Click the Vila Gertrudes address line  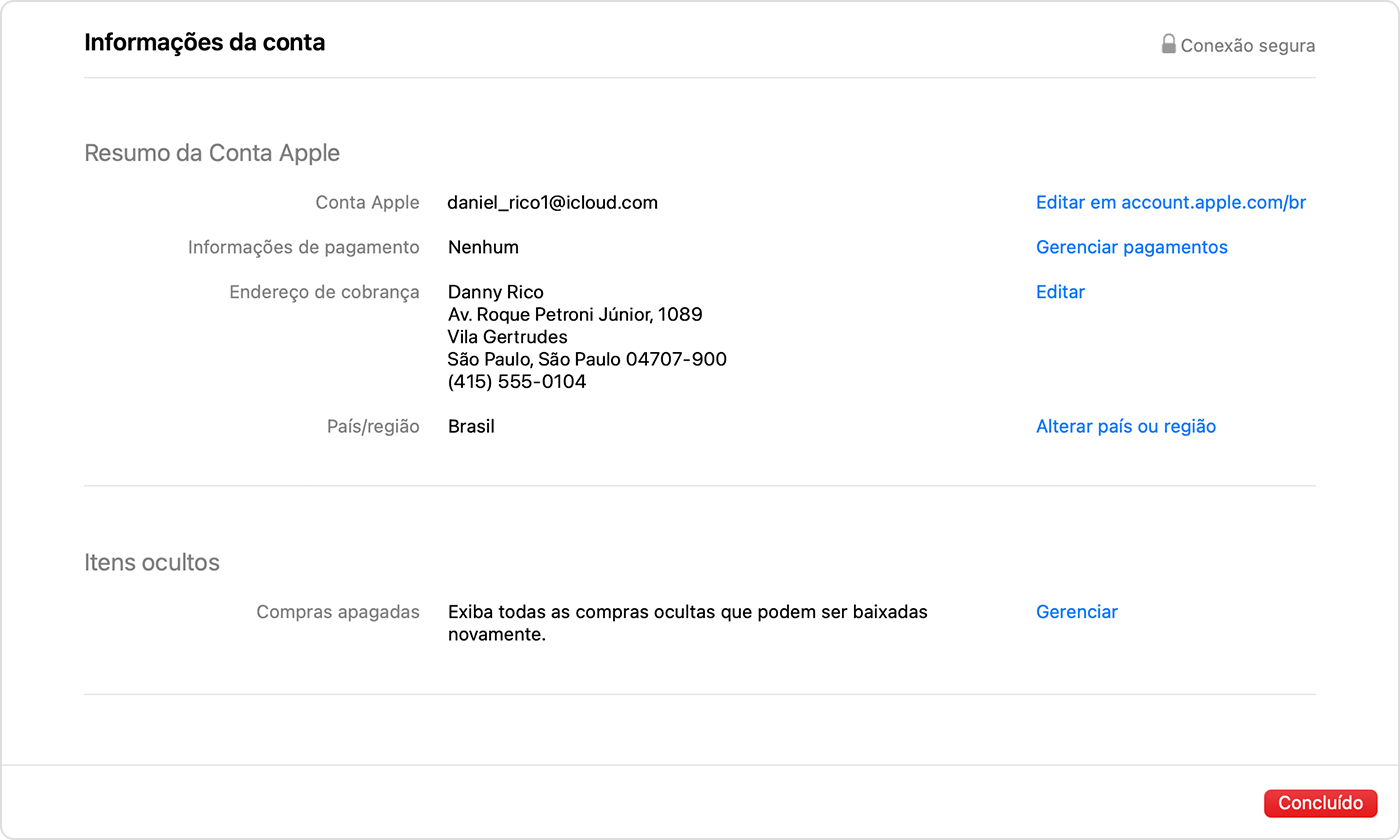point(508,337)
